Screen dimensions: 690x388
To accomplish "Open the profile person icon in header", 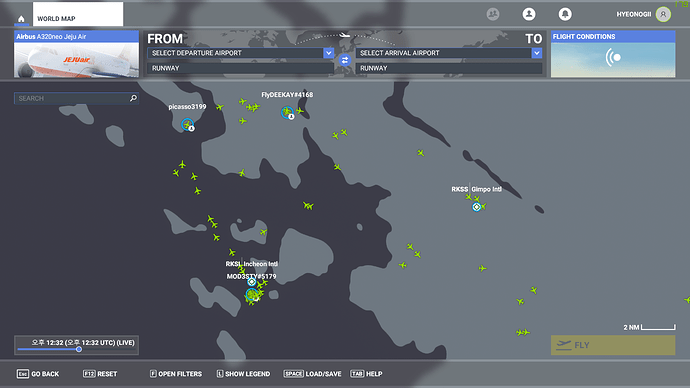I will point(529,14).
